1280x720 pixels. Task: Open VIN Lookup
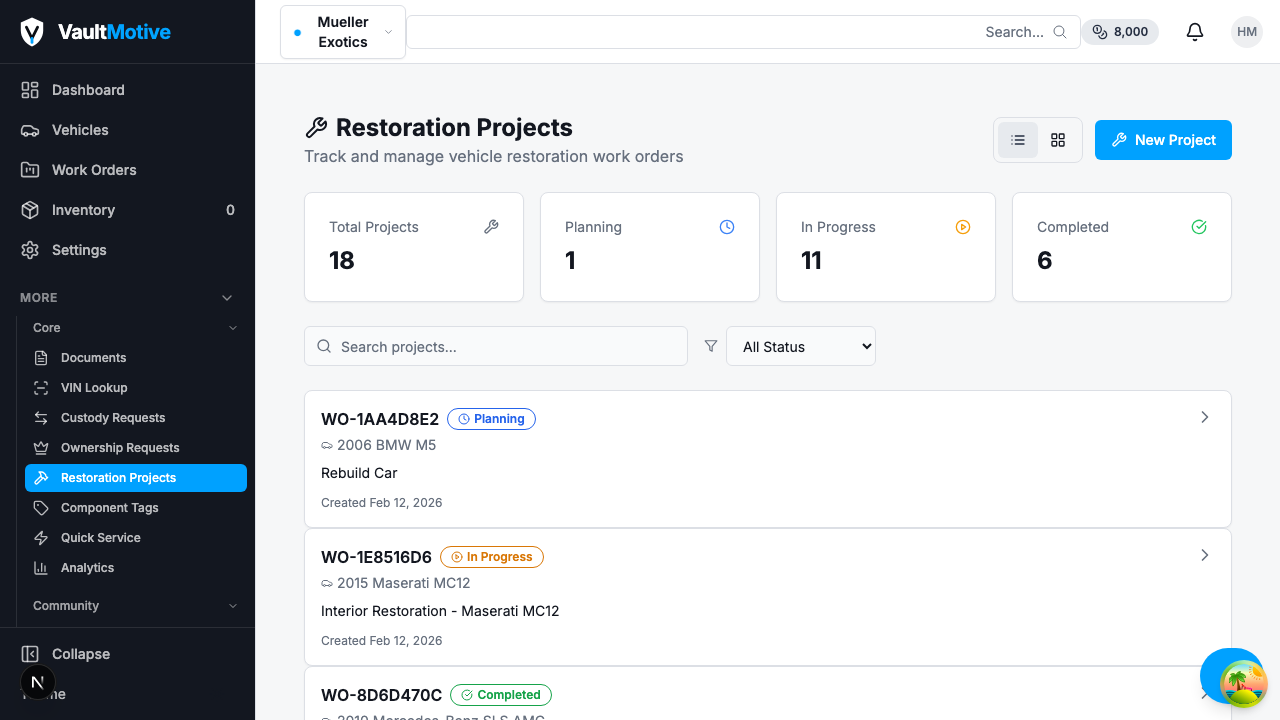136,388
